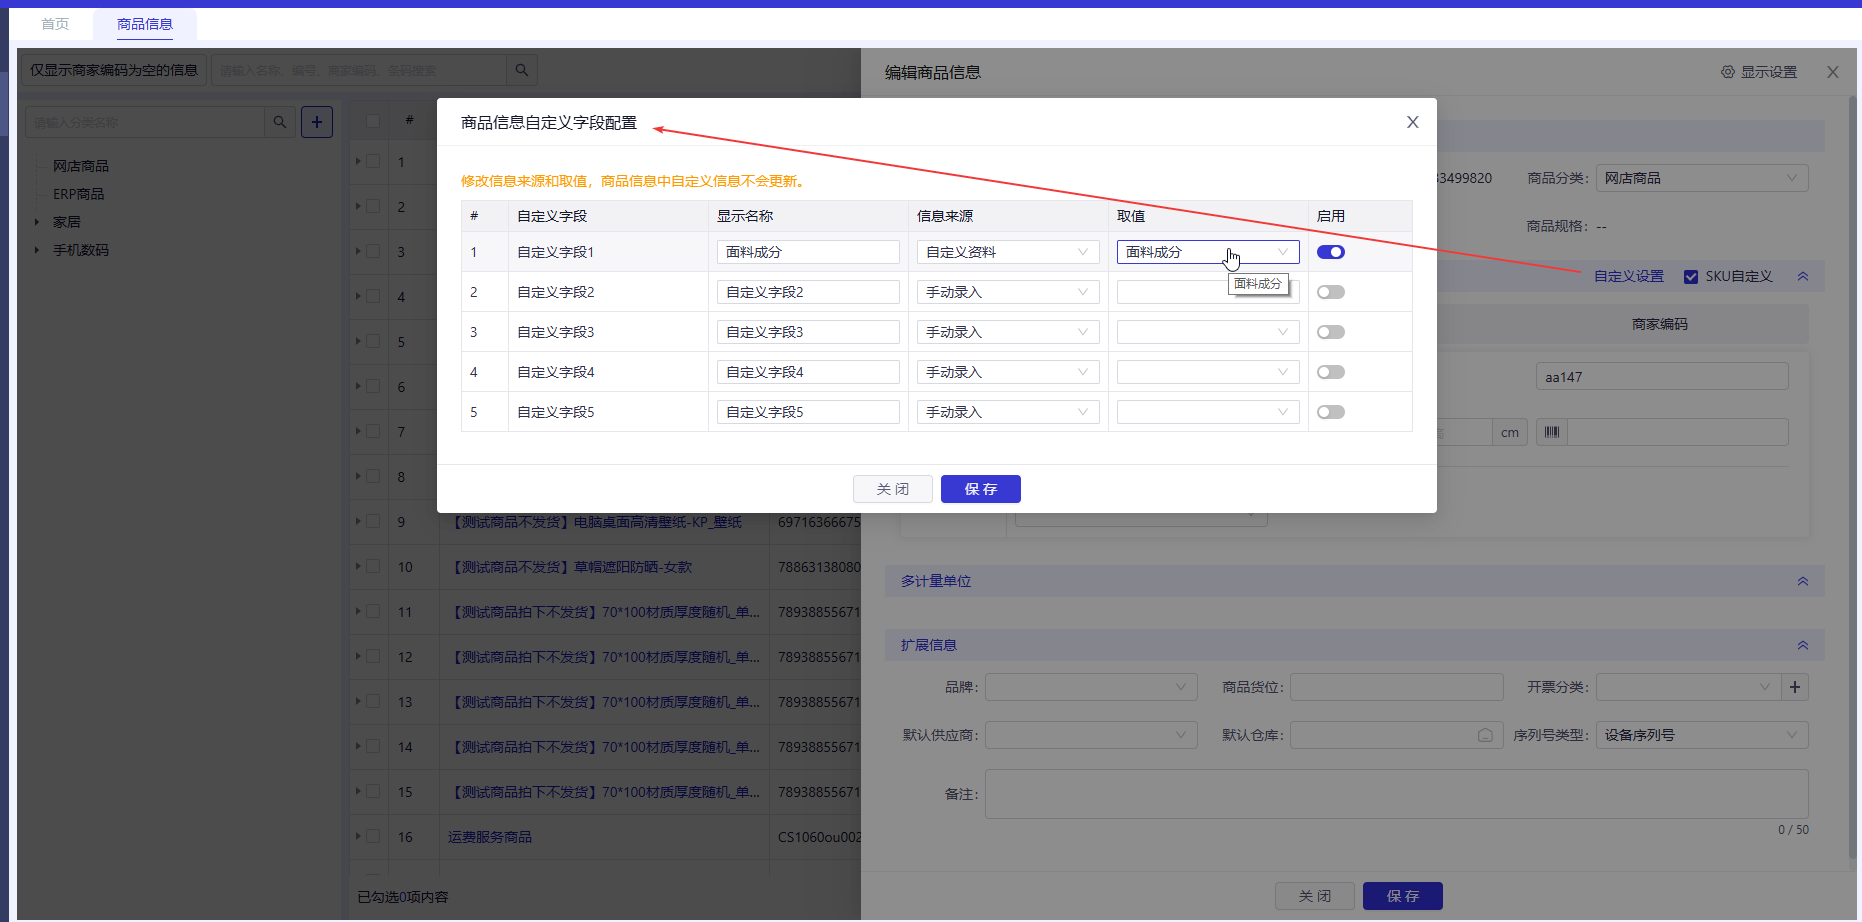Image resolution: width=1862 pixels, height=922 pixels.
Task: Expand row 12 with its arrow
Action: click(x=358, y=656)
